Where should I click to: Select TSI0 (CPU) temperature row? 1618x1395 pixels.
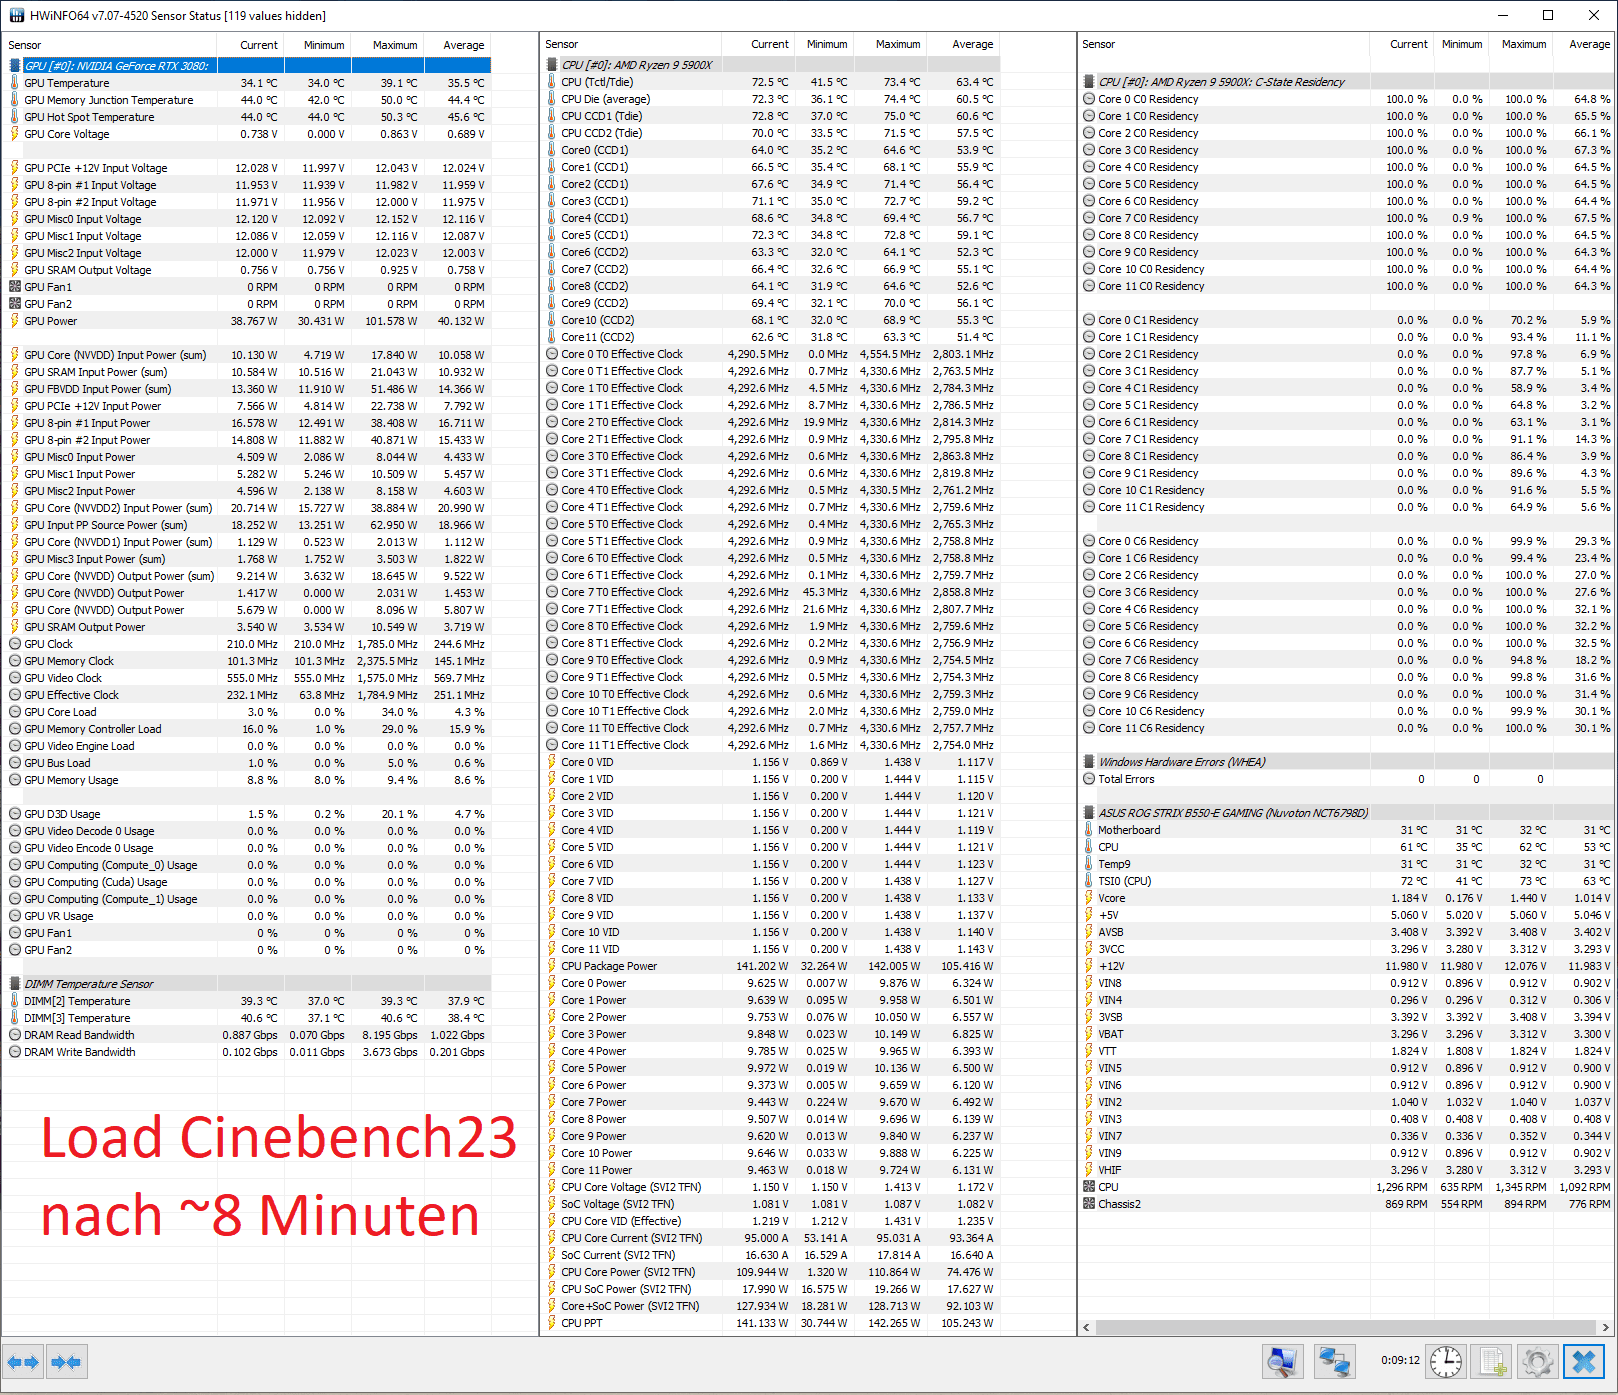1347,881
